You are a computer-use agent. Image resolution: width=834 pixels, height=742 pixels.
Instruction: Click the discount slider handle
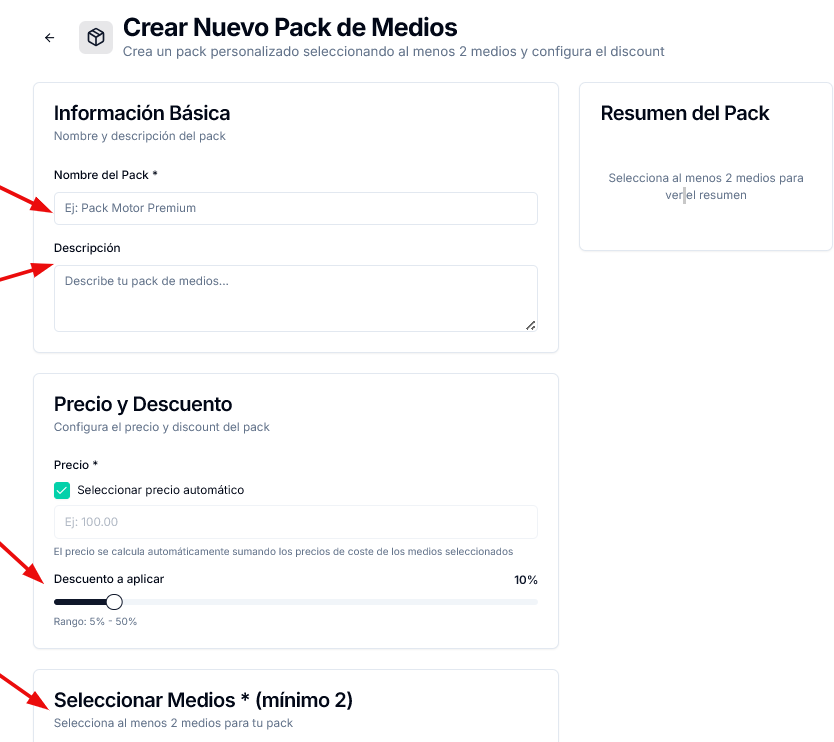pos(113,601)
